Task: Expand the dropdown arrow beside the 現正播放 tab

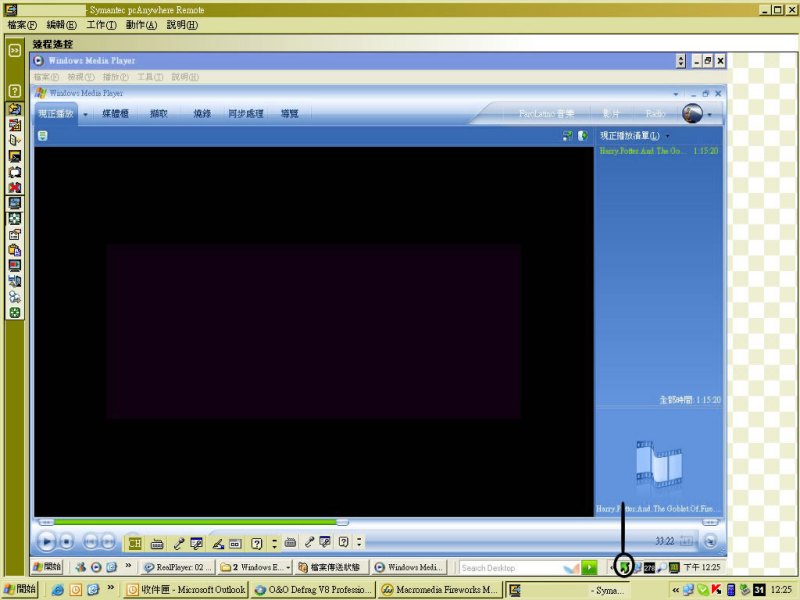Action: pyautogui.click(x=85, y=114)
